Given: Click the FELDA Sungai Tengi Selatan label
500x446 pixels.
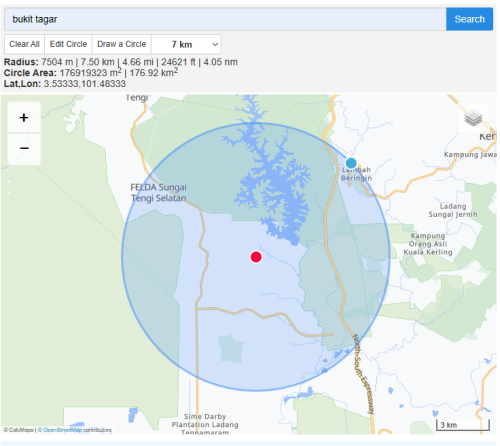Looking at the screenshot, I should [158, 193].
